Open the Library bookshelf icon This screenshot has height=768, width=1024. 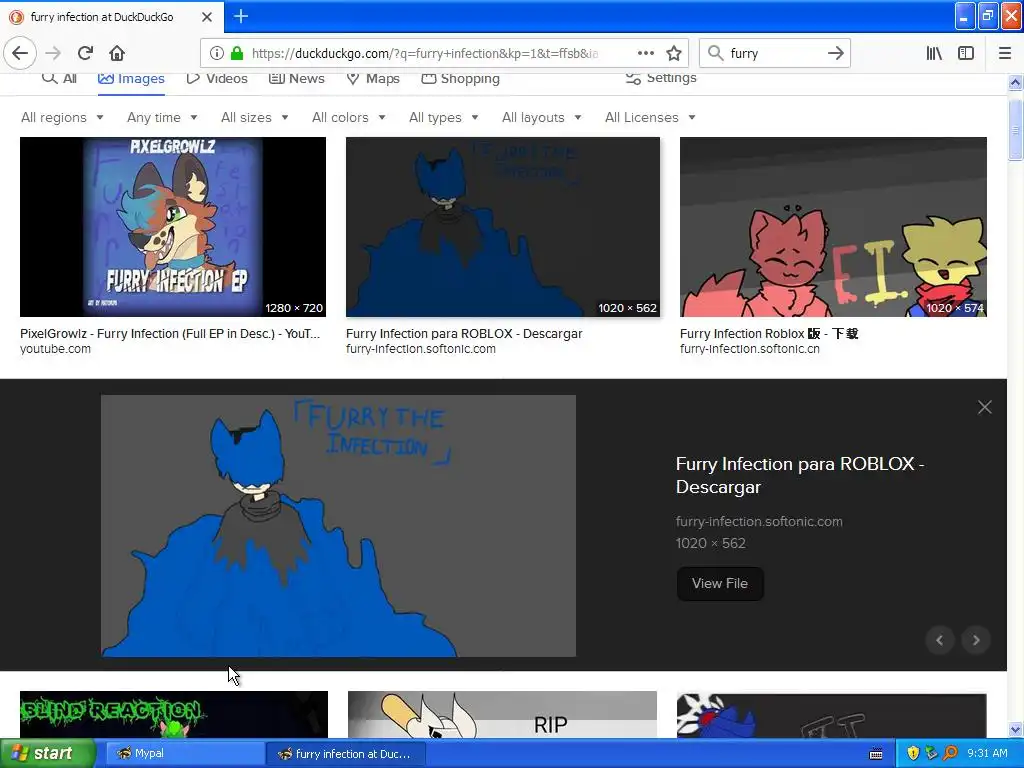(934, 53)
